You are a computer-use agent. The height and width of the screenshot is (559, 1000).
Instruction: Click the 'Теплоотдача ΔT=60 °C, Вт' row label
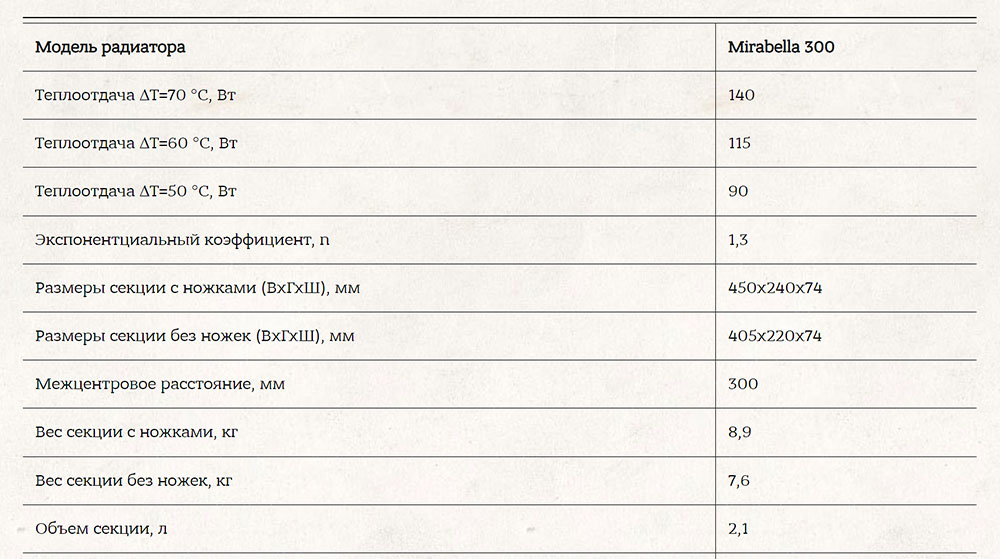[x=136, y=143]
